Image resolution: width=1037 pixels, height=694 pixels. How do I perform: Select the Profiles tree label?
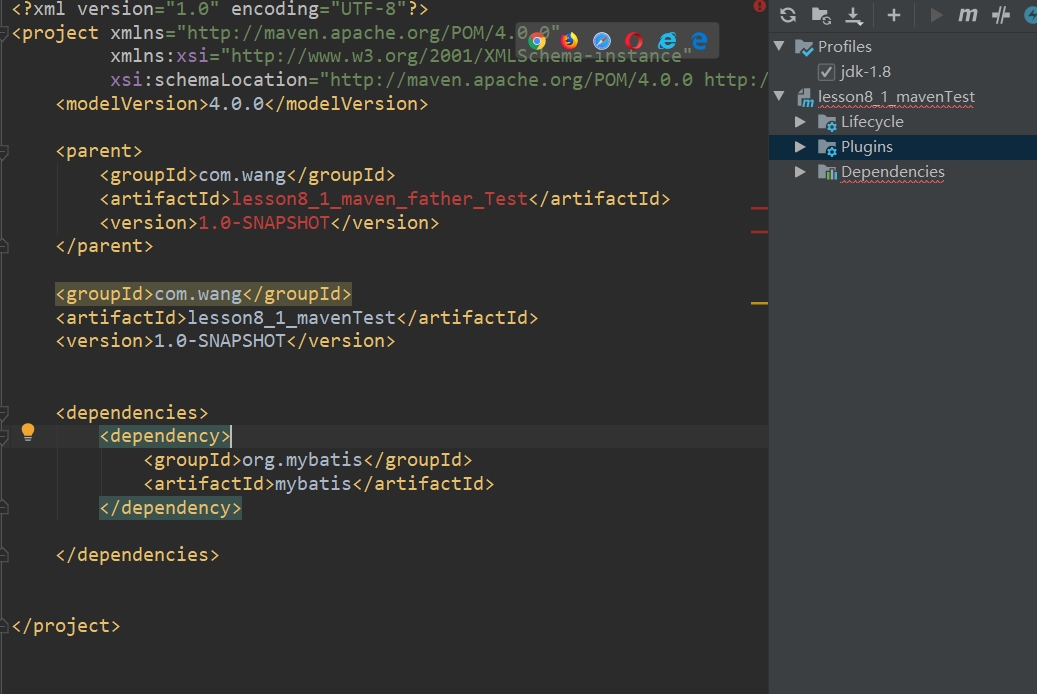[x=845, y=47]
